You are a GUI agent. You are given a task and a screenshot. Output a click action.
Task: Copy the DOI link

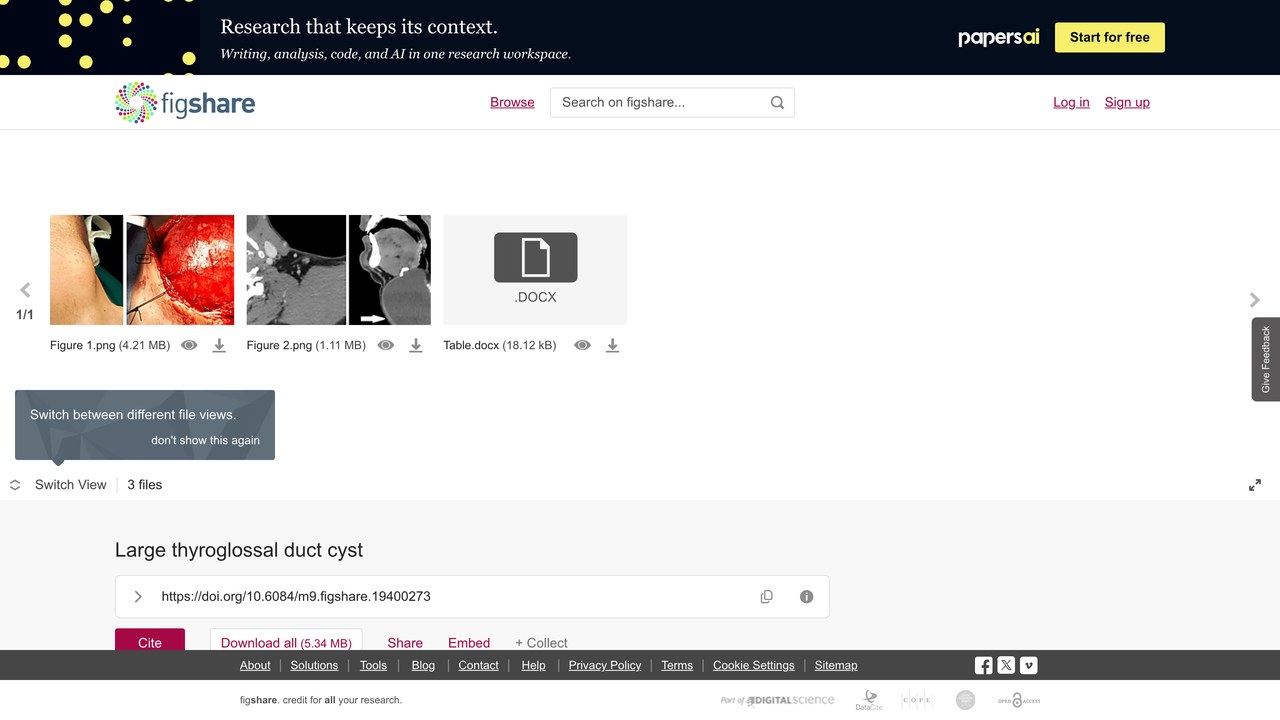(767, 597)
